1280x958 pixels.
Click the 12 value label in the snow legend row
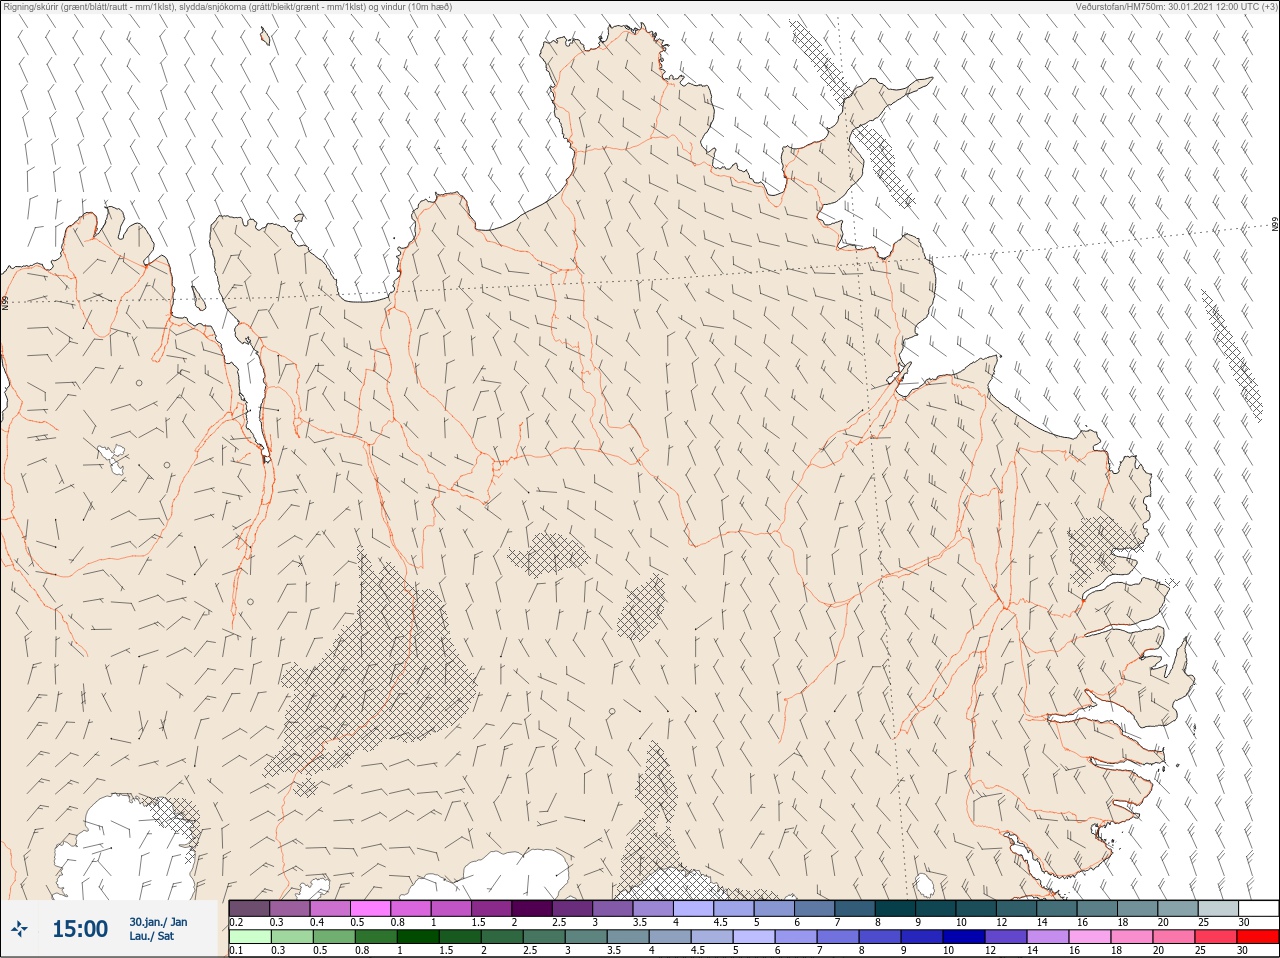pyautogui.click(x=1002, y=922)
